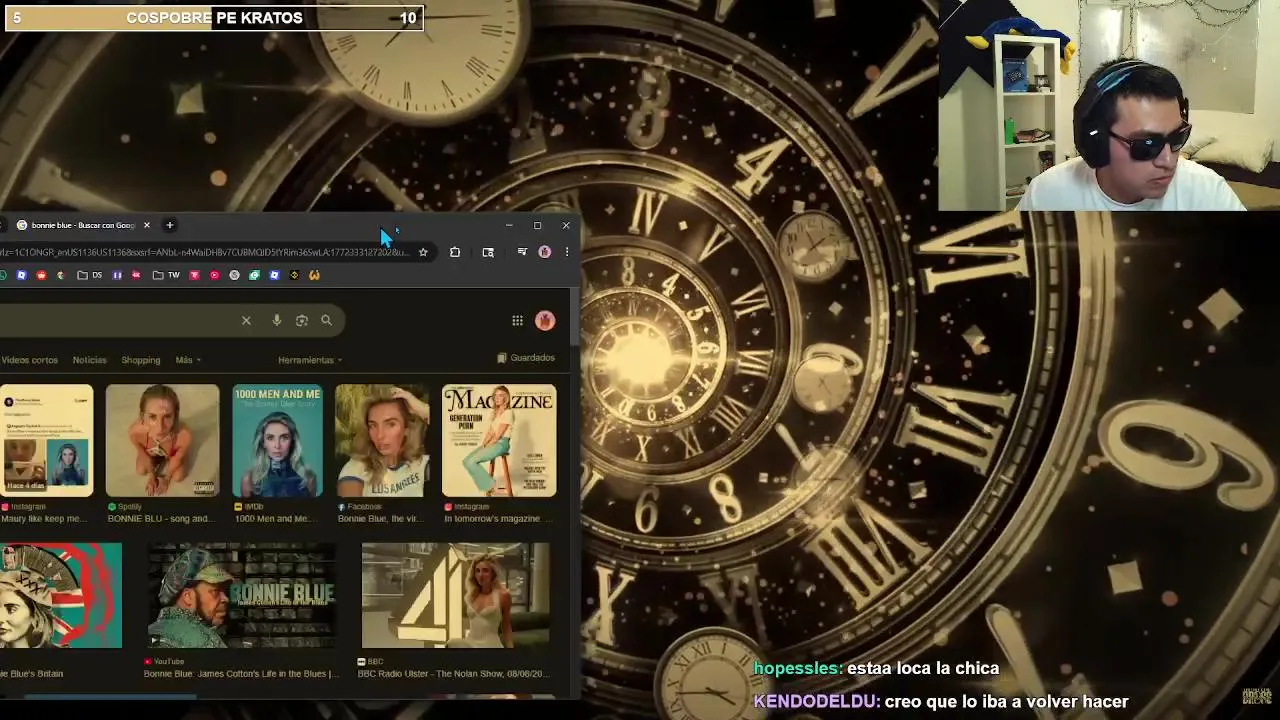Open the gray round bookmark icon
Viewport: 1280px width, 720px height.
[x=234, y=275]
